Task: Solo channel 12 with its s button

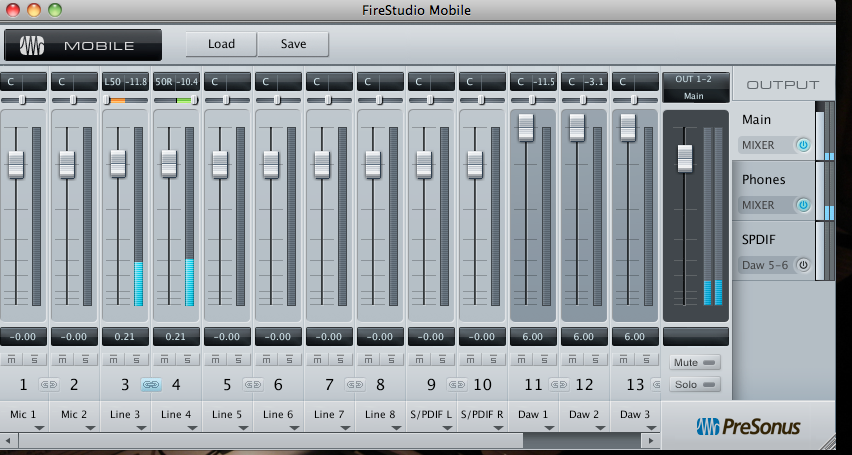Action: [596, 359]
